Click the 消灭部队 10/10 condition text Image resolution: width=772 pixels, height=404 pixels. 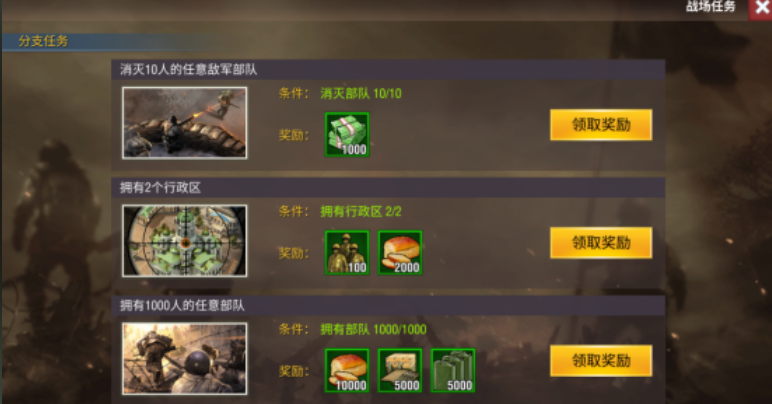pos(361,93)
